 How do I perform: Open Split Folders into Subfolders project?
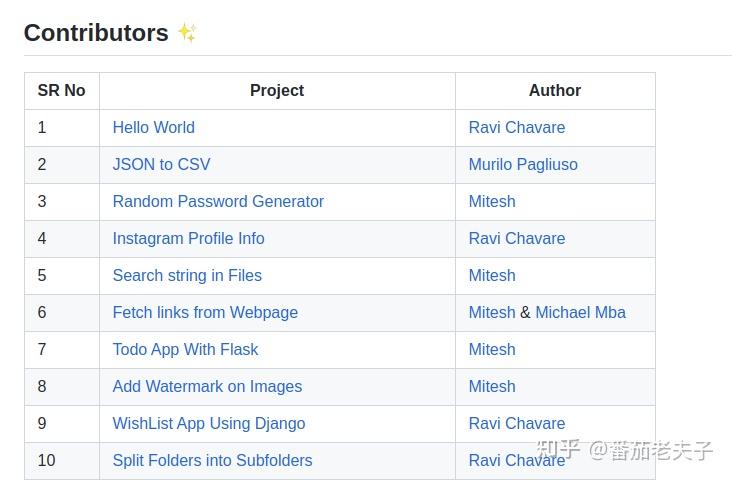[212, 460]
